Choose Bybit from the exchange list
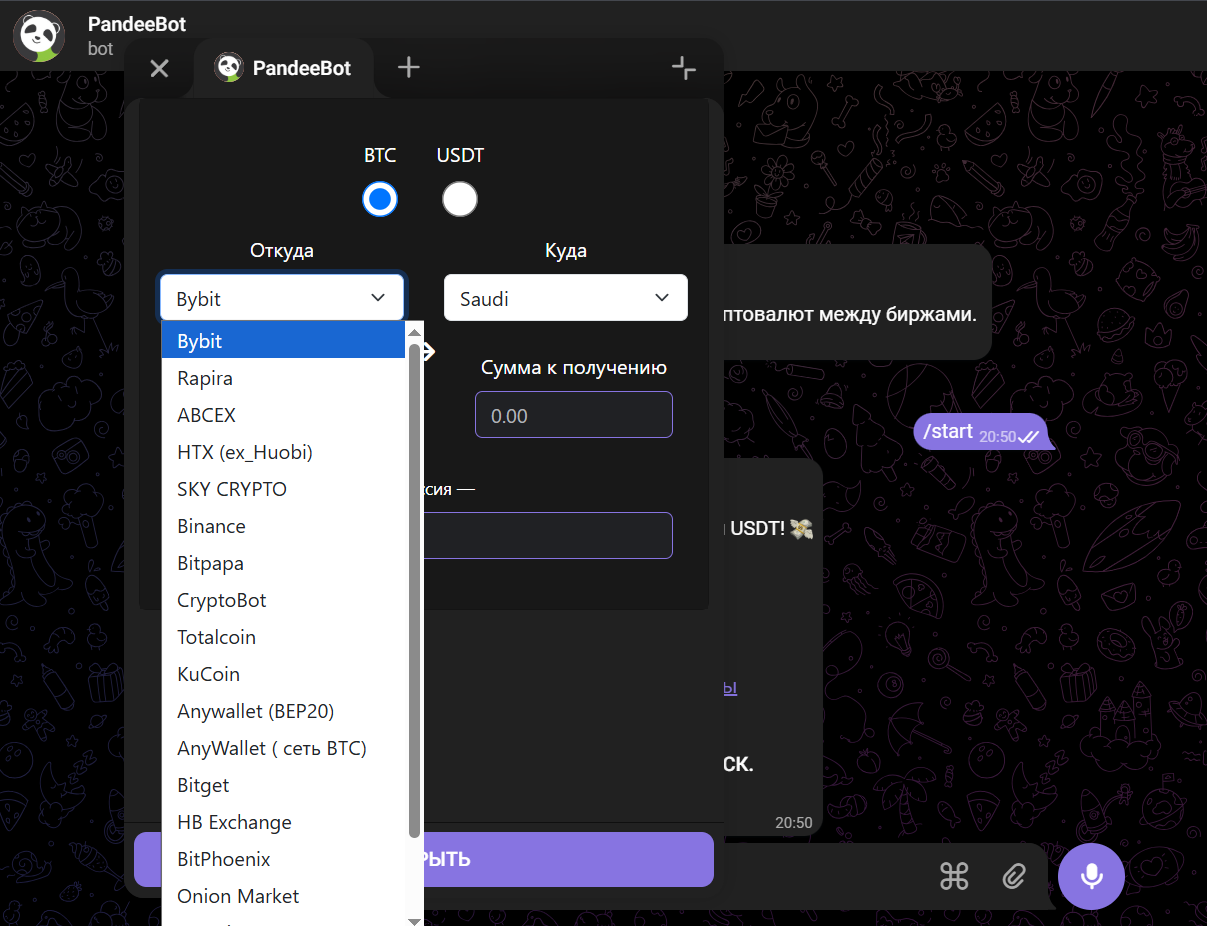The height and width of the screenshot is (926, 1207). click(x=283, y=341)
